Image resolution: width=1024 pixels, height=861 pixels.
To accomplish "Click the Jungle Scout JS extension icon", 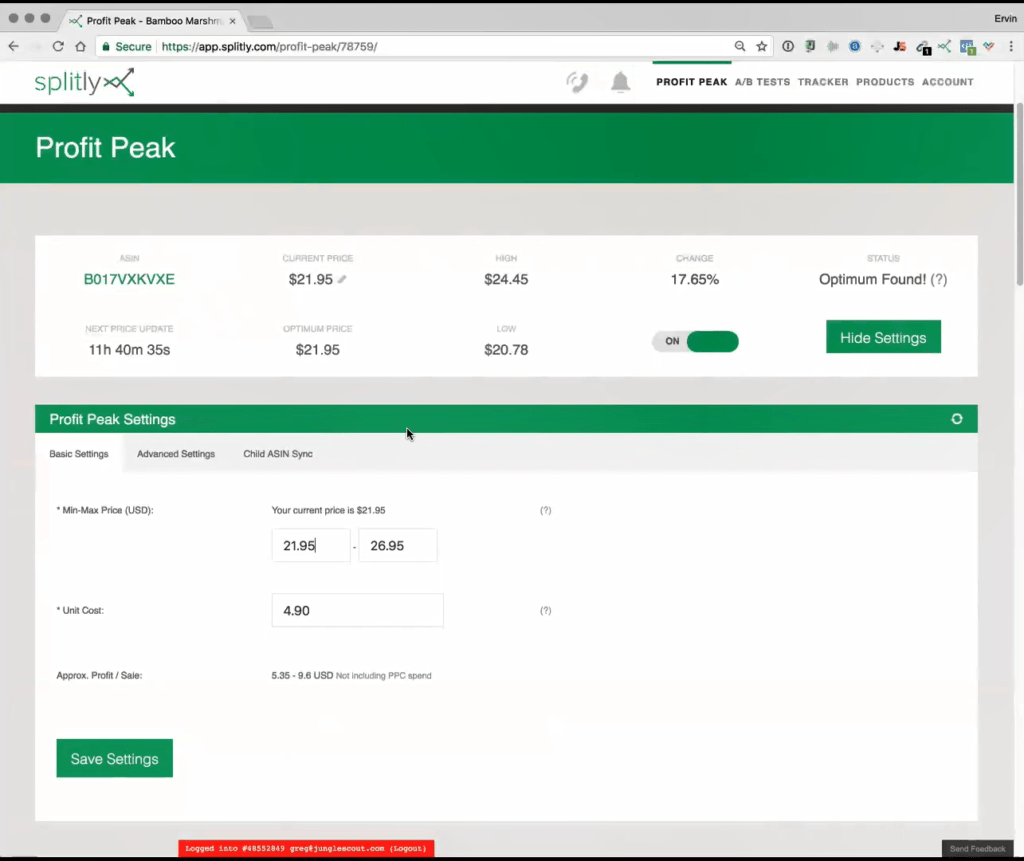I will click(x=899, y=46).
